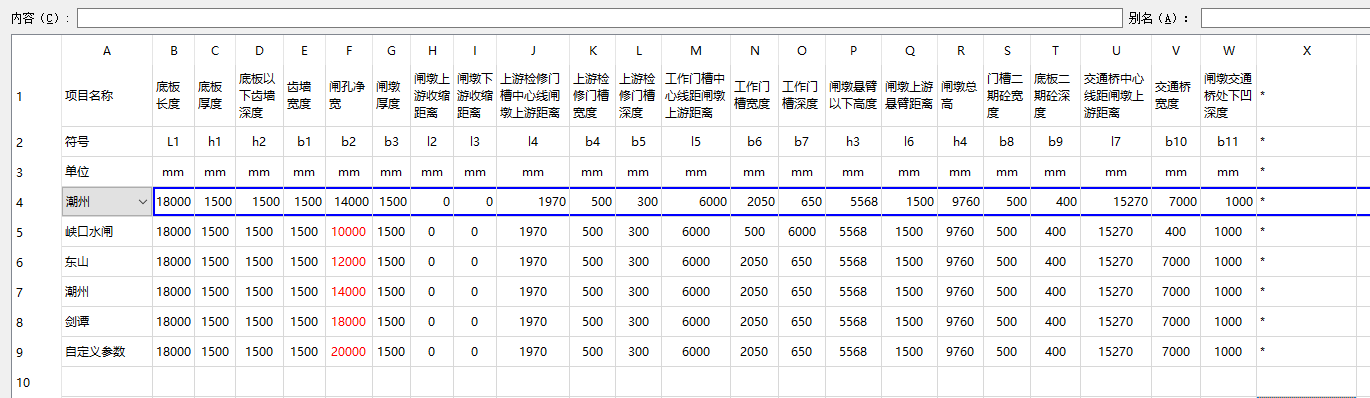Click the 1970 cell in the 自定义参数 row
Screen dimensions: 1370x398
[533, 352]
